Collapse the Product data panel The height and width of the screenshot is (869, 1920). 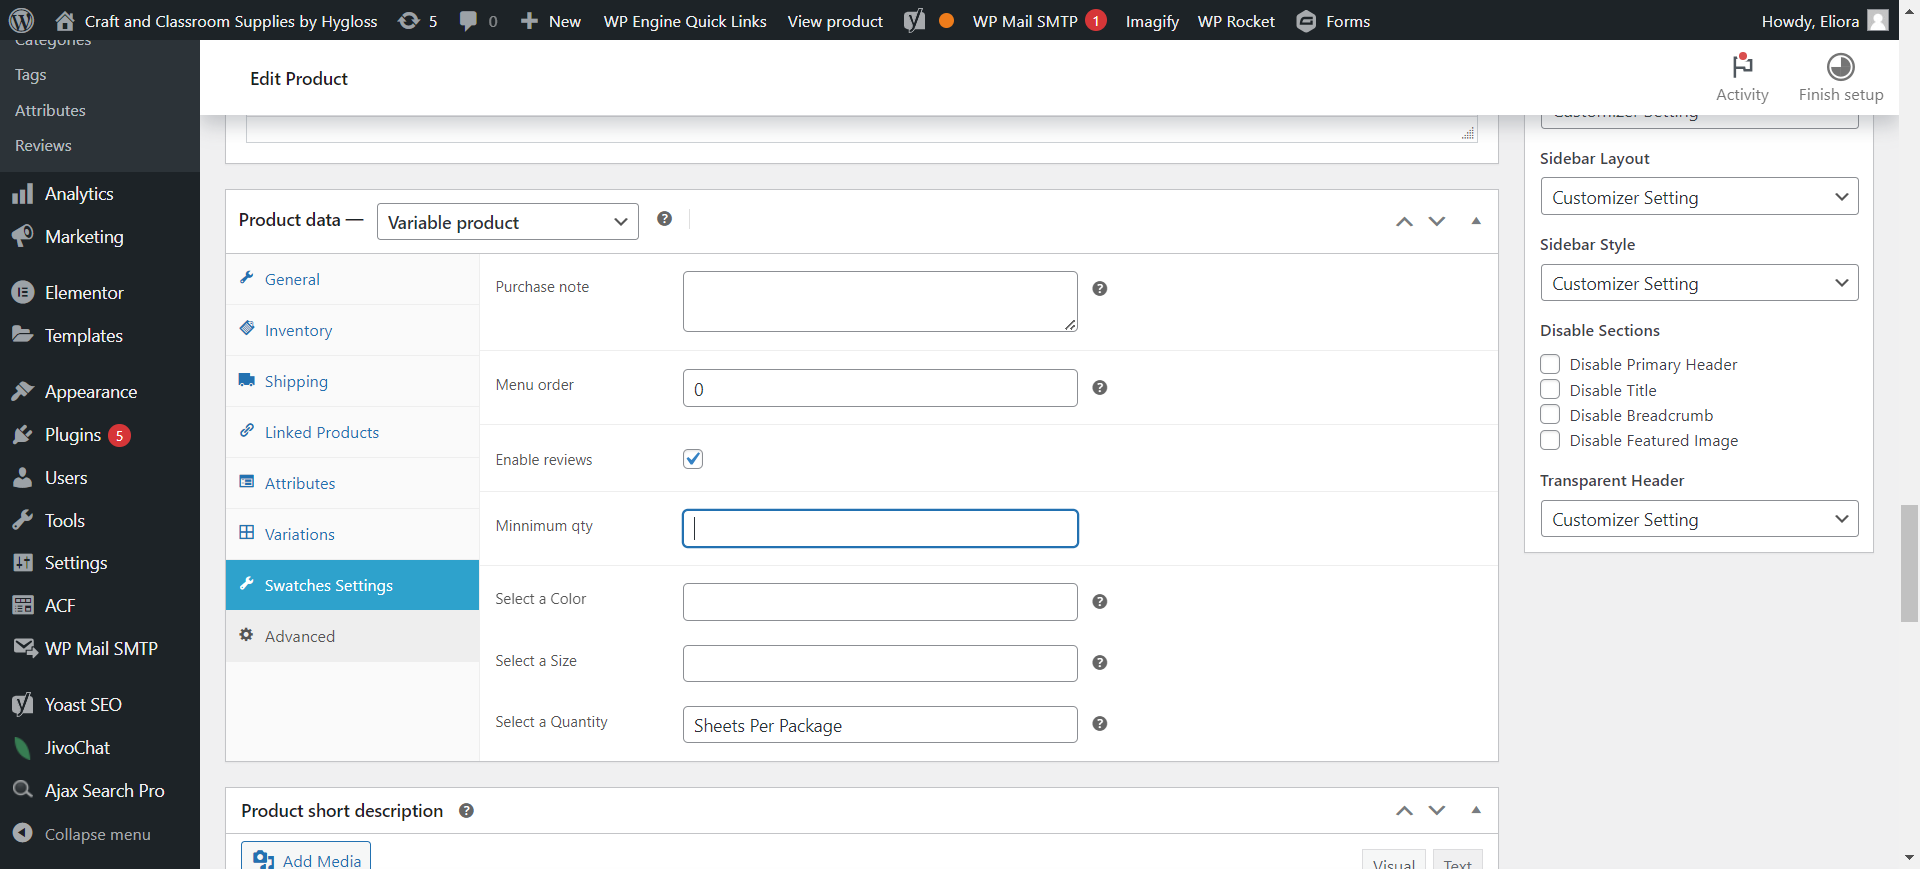(1476, 221)
